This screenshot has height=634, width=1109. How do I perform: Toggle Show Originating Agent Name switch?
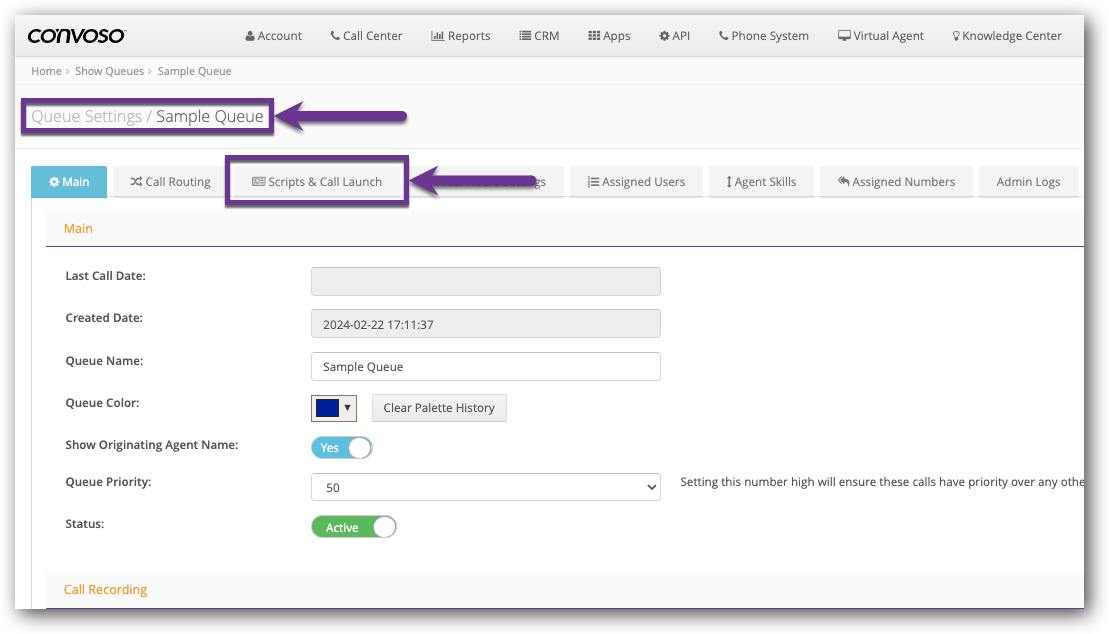coord(341,447)
